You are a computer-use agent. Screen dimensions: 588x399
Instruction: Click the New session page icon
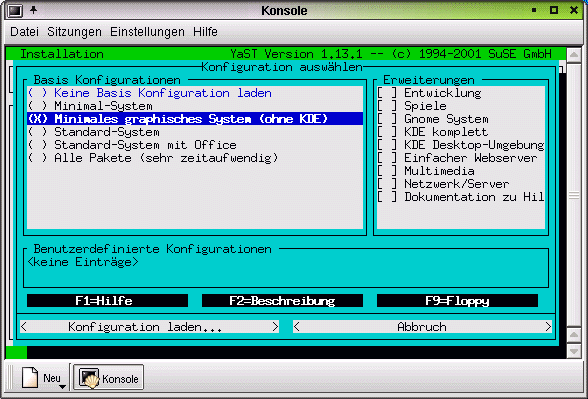point(30,377)
